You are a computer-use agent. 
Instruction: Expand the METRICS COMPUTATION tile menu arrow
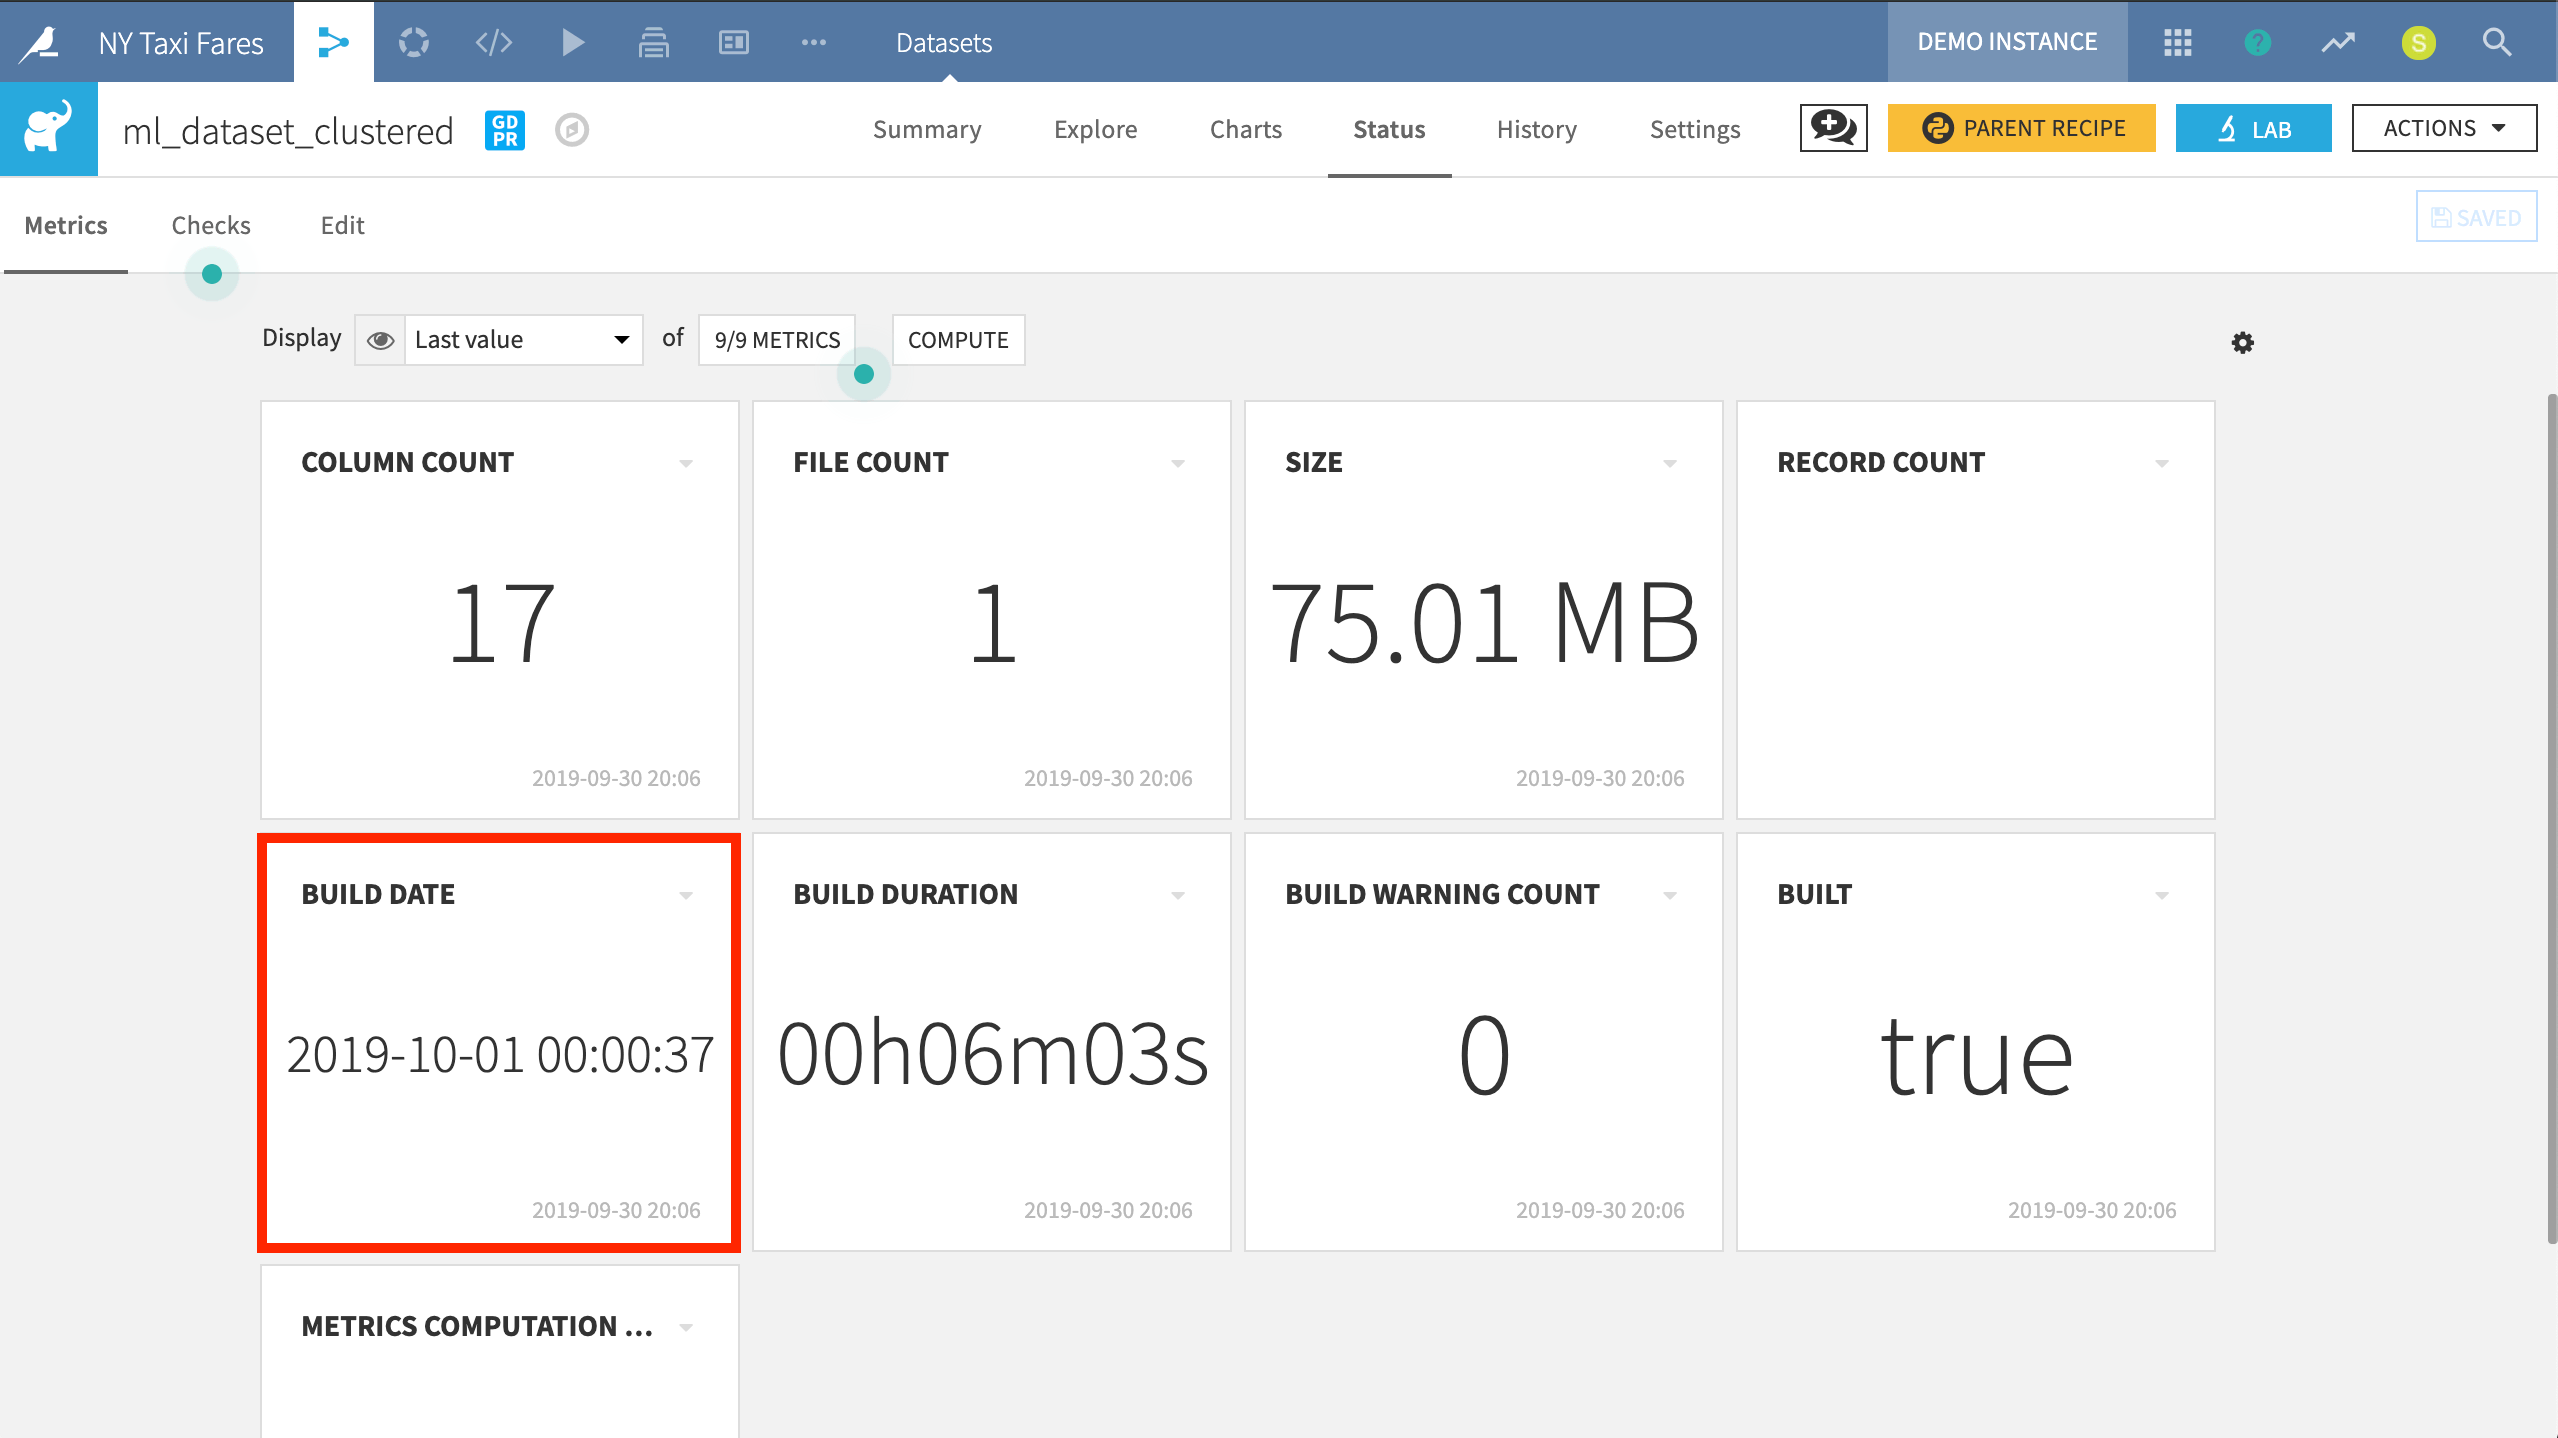point(686,1327)
